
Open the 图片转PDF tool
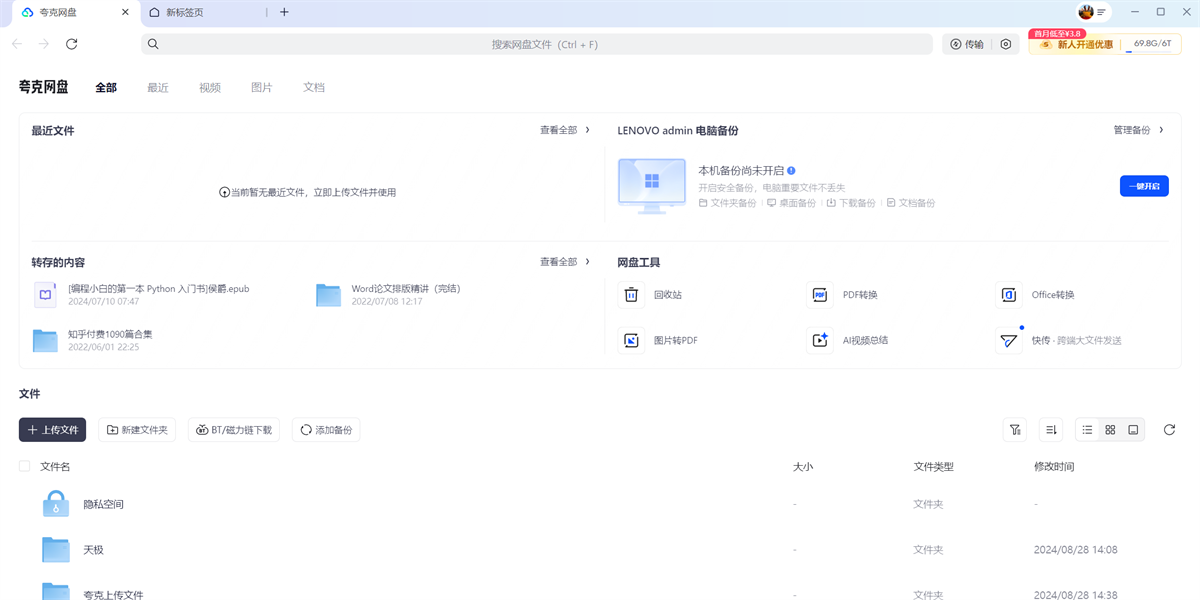click(x=632, y=340)
